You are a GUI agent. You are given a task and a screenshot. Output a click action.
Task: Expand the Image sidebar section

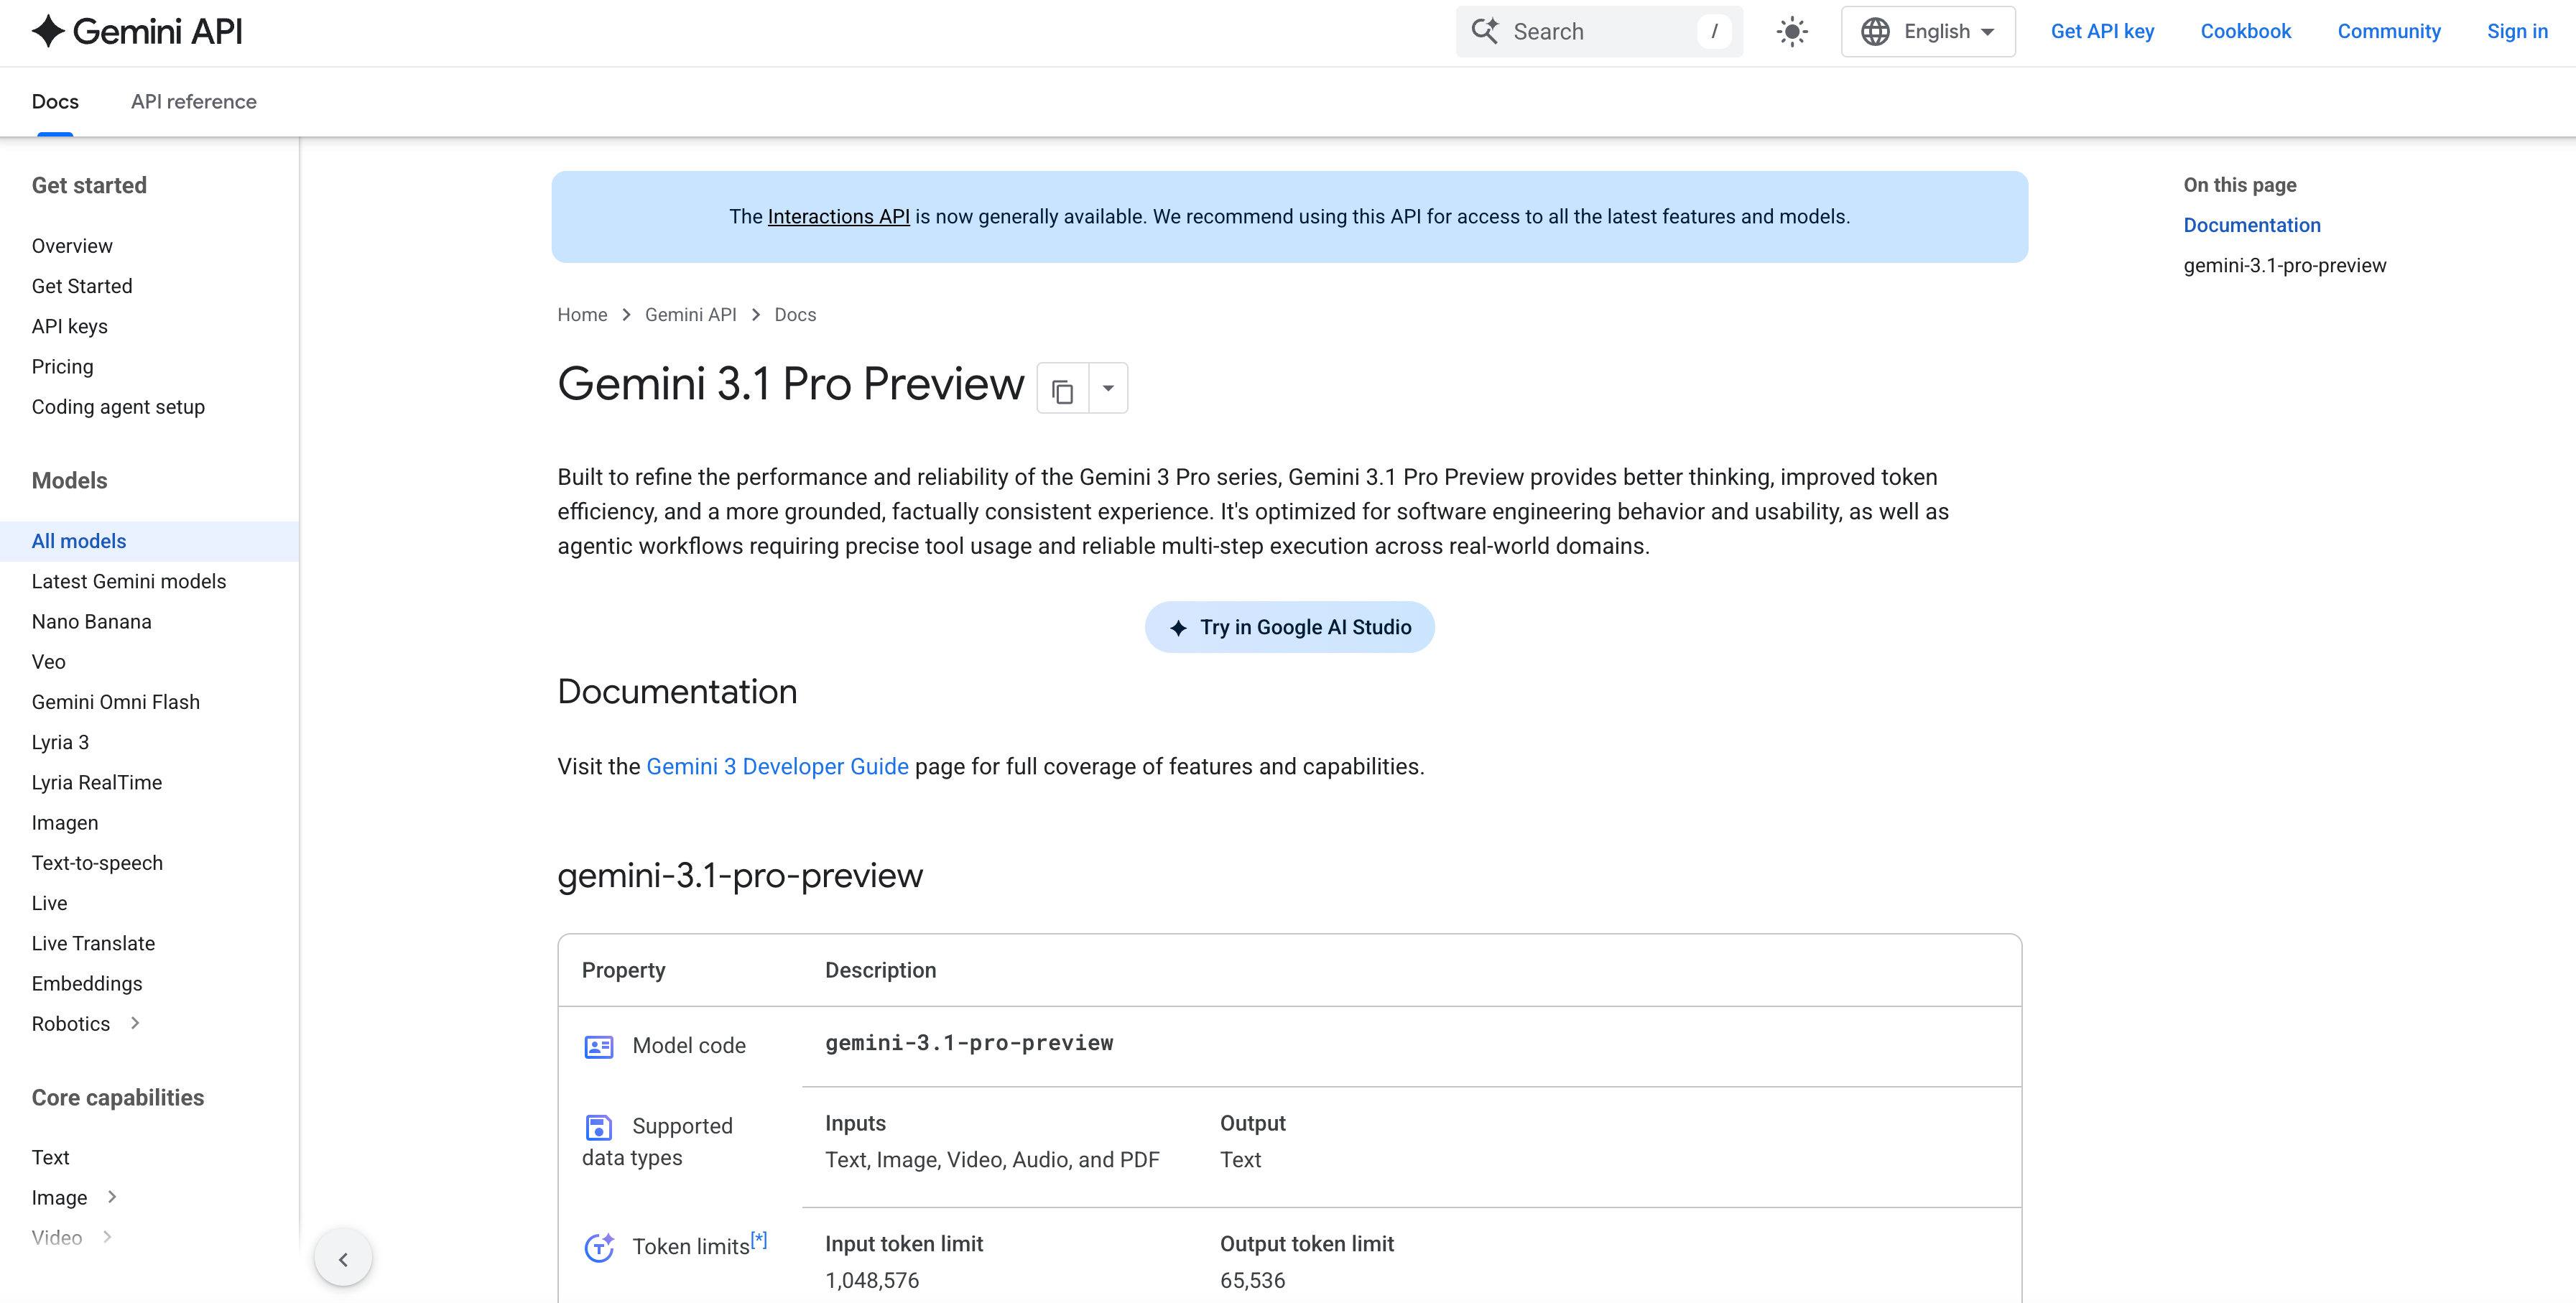coord(112,1197)
